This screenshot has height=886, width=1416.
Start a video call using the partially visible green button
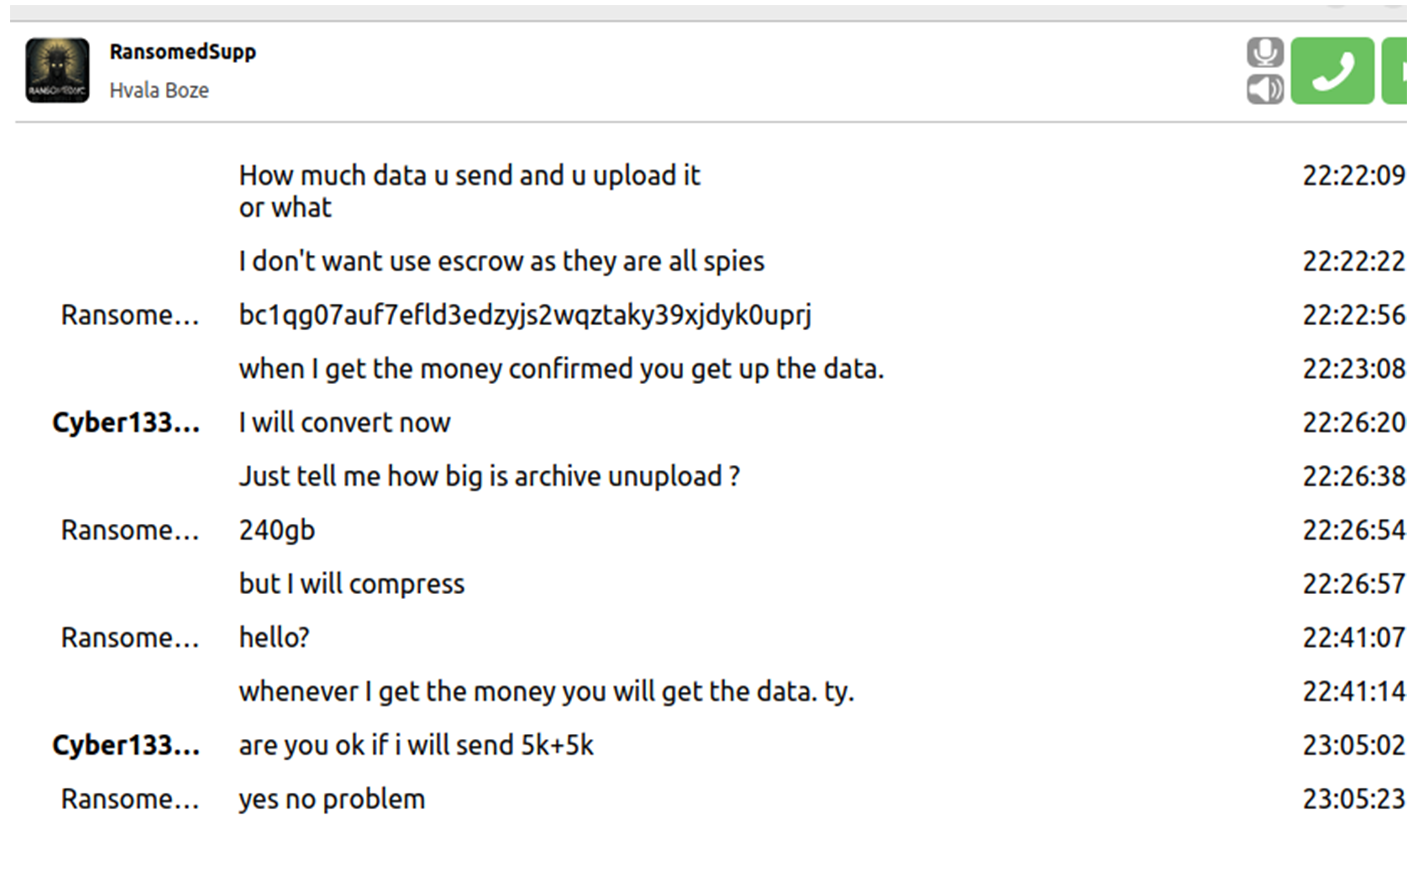point(1398,71)
